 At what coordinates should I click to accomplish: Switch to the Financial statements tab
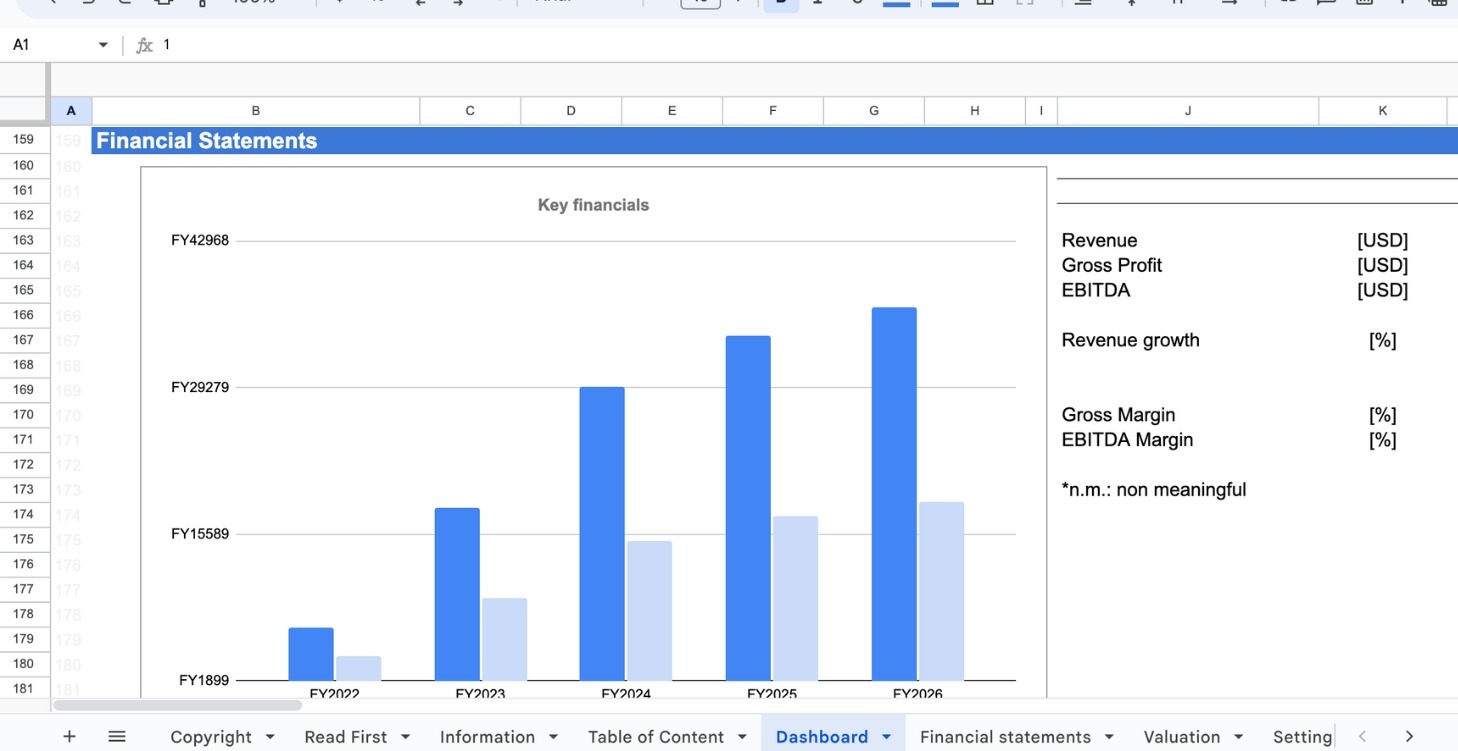point(1004,737)
